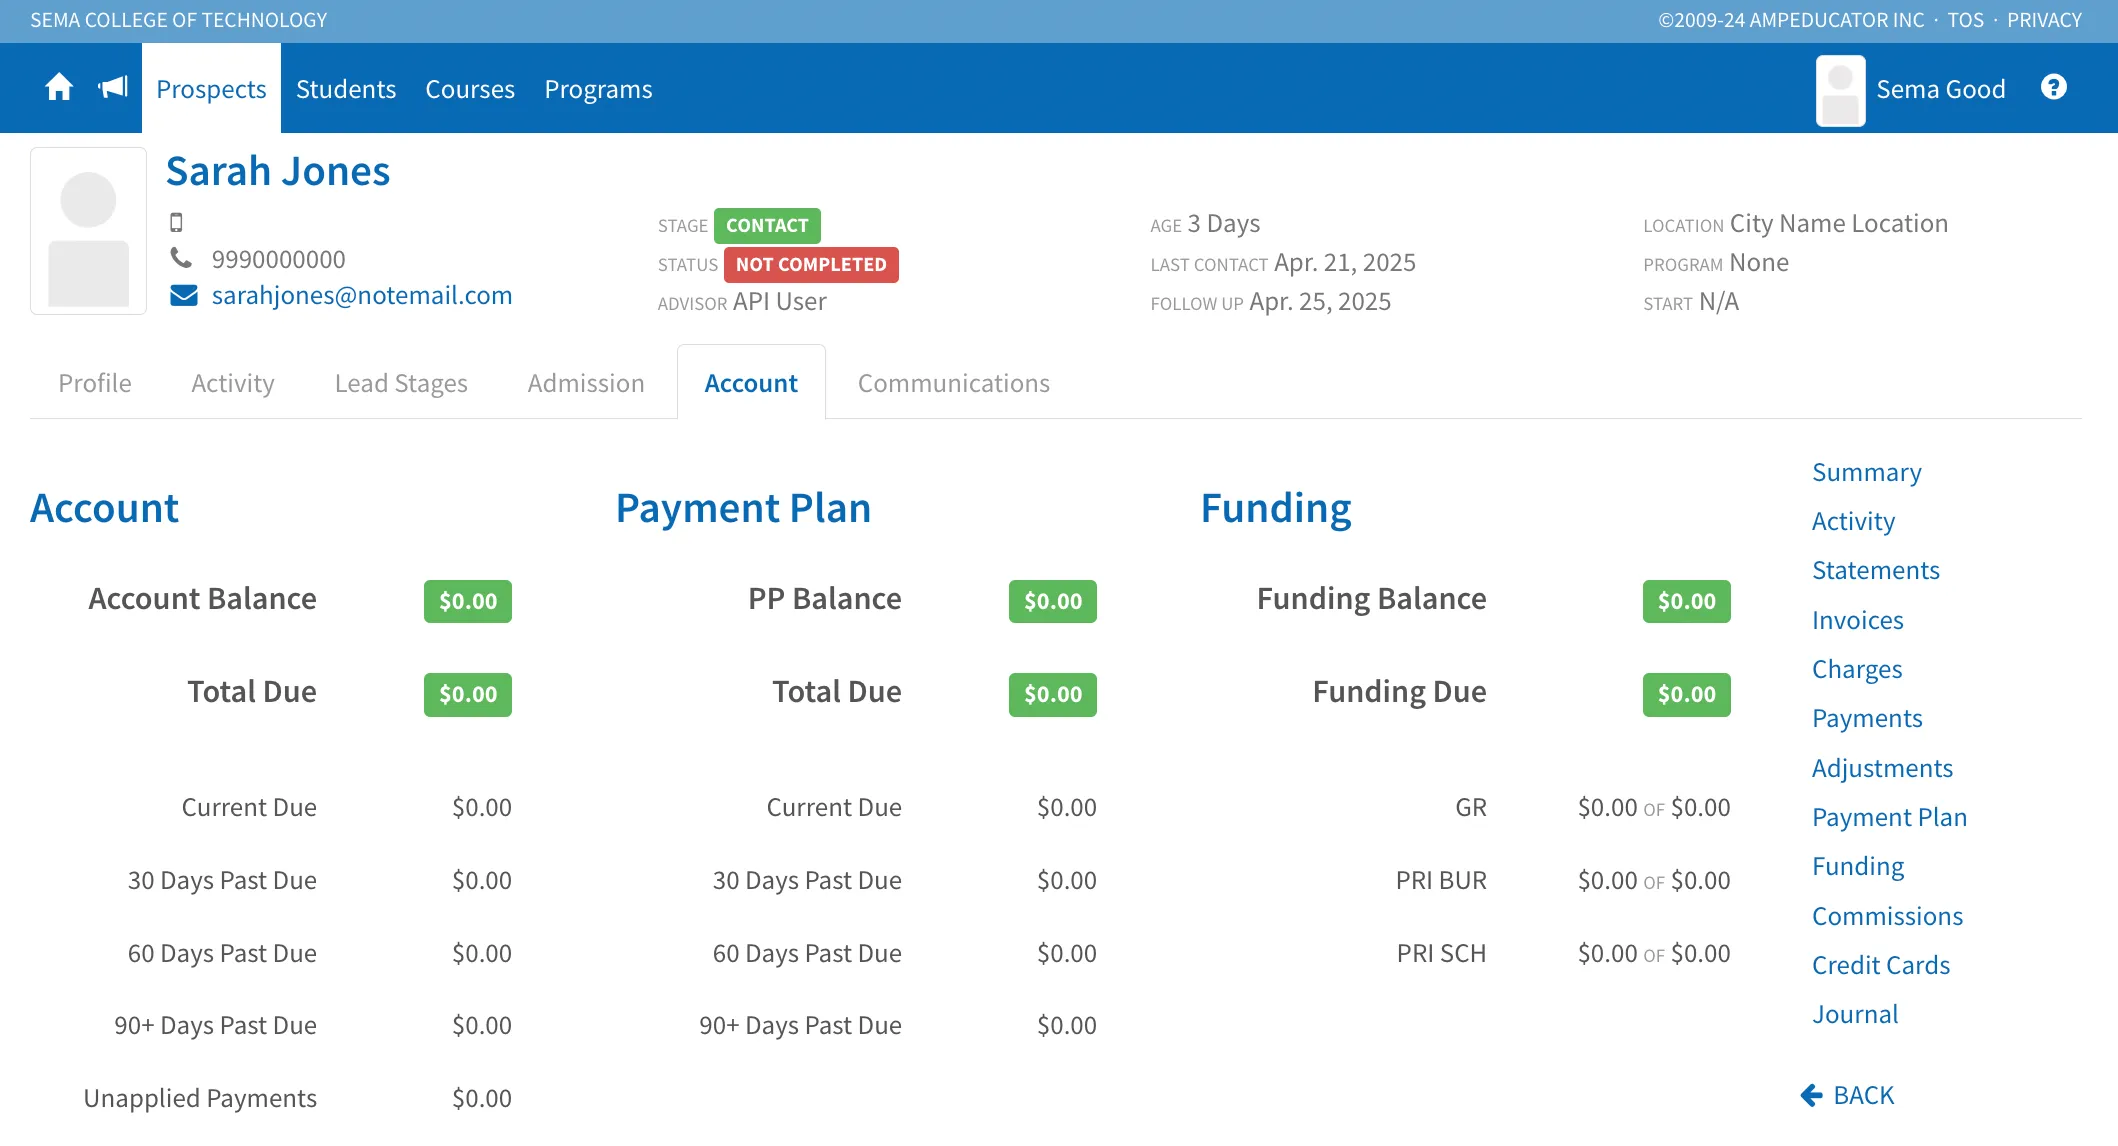Click the PRIVACY link in header
The image size is (2118, 1146).
pyautogui.click(x=2044, y=20)
